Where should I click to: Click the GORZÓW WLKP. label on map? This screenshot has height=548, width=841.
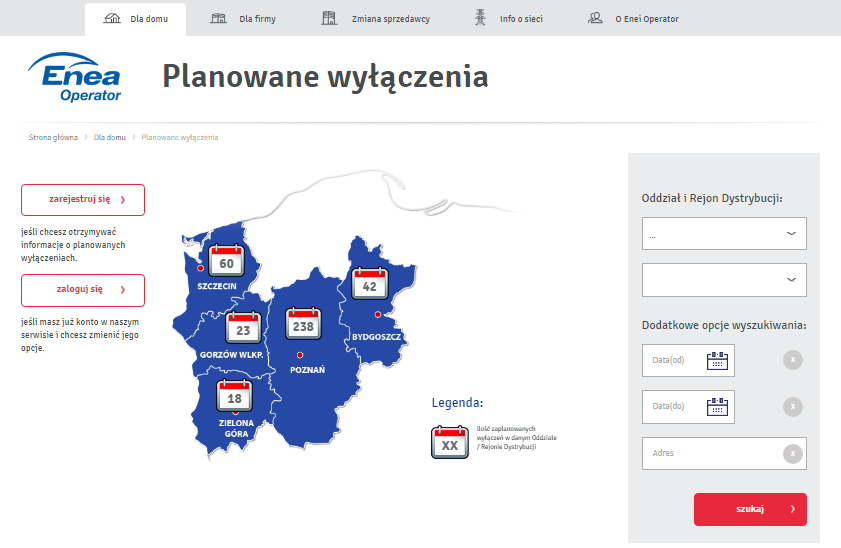coord(232,355)
